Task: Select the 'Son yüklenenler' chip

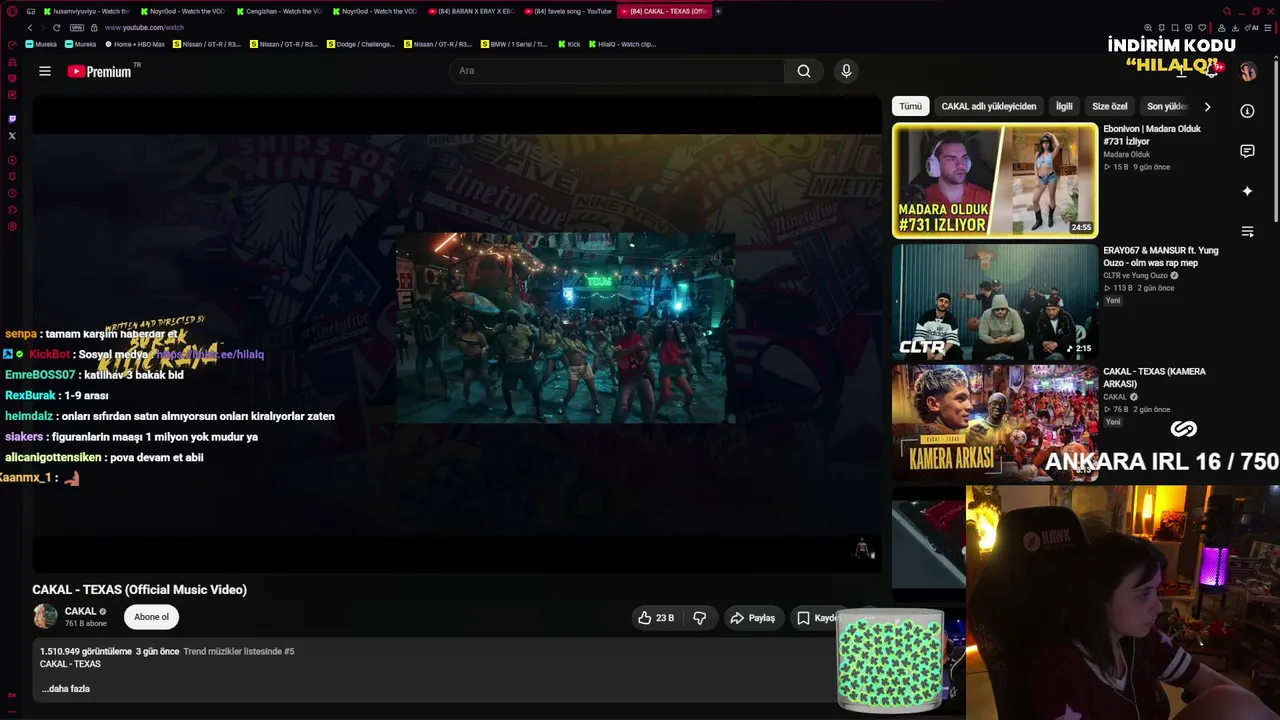Action: point(1167,106)
